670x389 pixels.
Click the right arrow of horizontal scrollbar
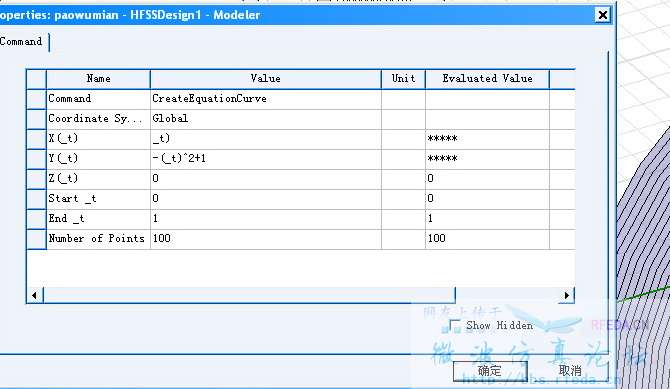[x=567, y=295]
